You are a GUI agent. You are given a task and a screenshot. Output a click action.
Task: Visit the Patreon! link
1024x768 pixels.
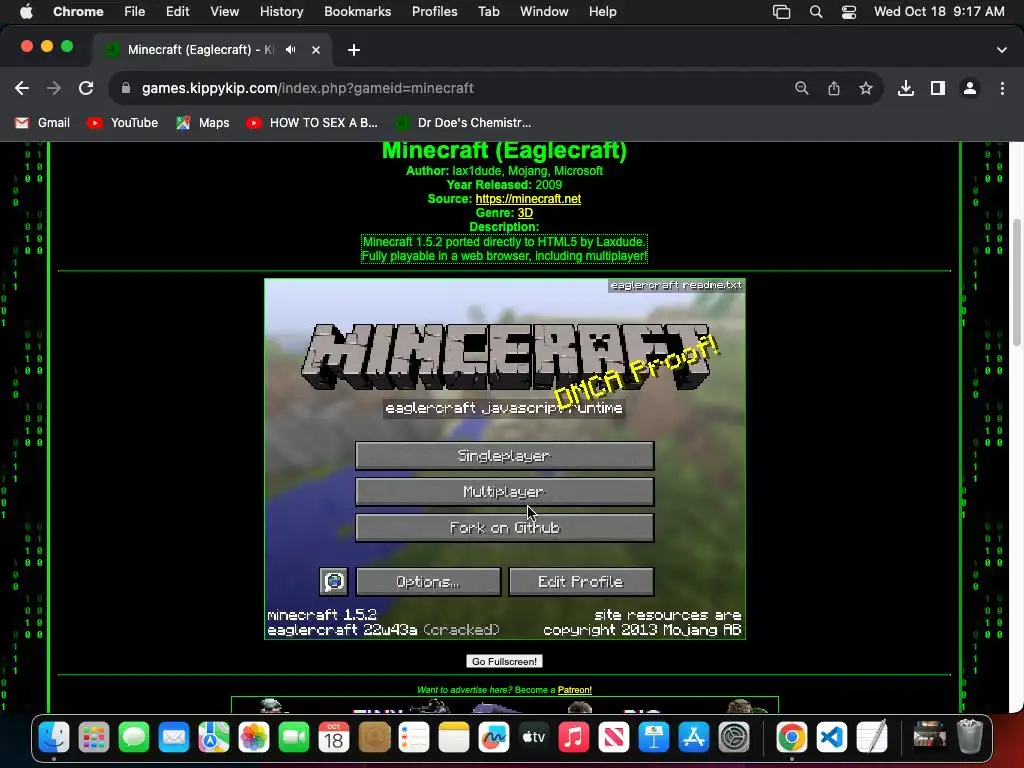click(575, 690)
